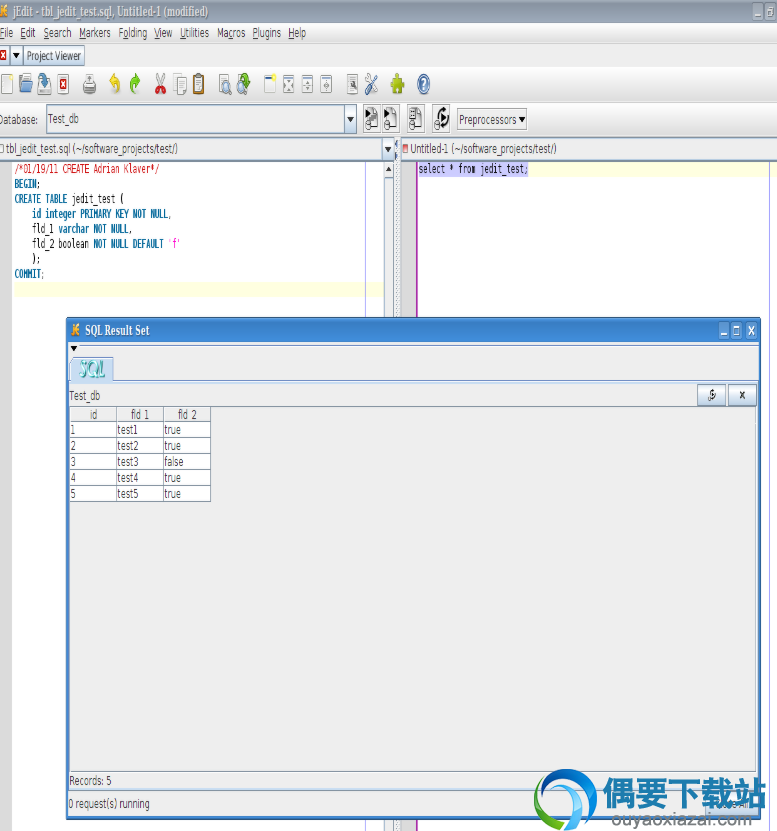Select the cell containing test2

[140, 446]
